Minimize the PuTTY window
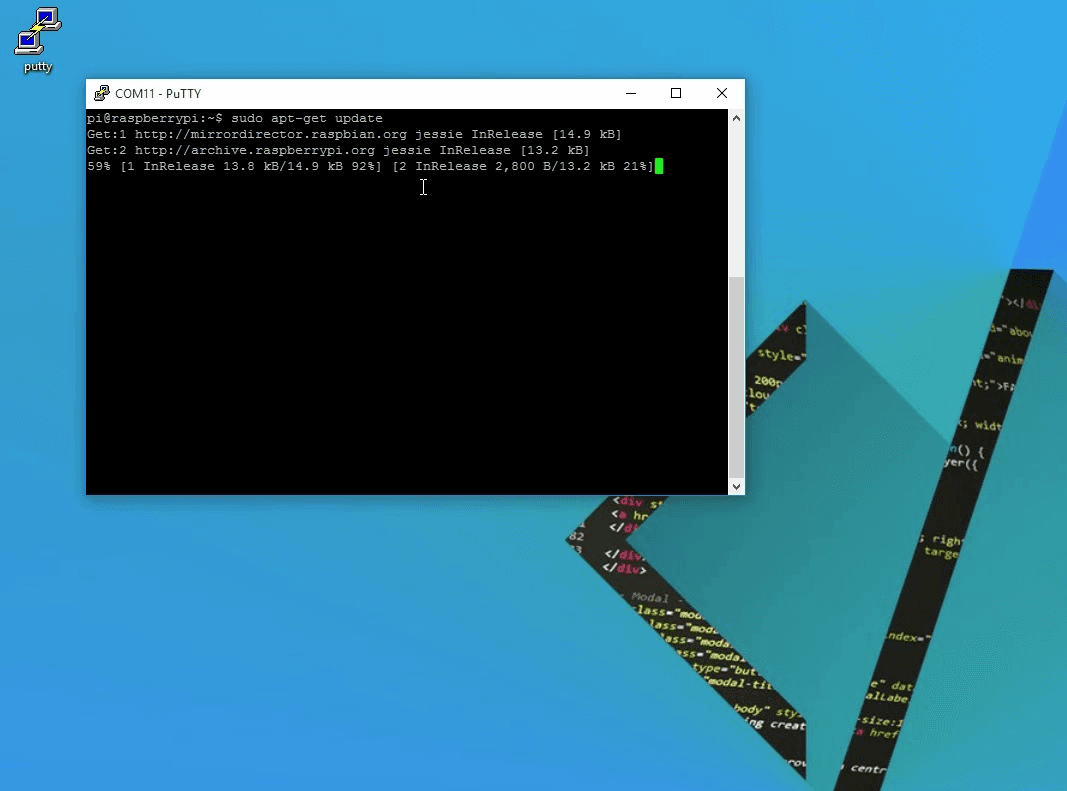 pos(630,93)
